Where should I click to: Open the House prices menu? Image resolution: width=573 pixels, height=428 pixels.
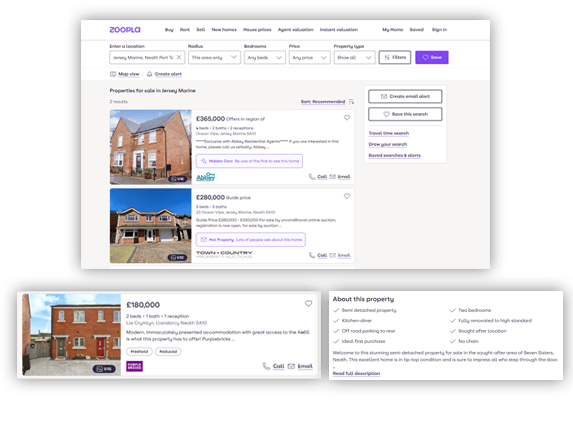point(257,30)
